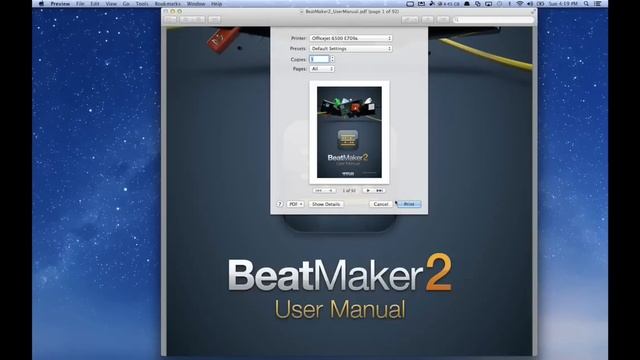Open the Window menu

196,4
